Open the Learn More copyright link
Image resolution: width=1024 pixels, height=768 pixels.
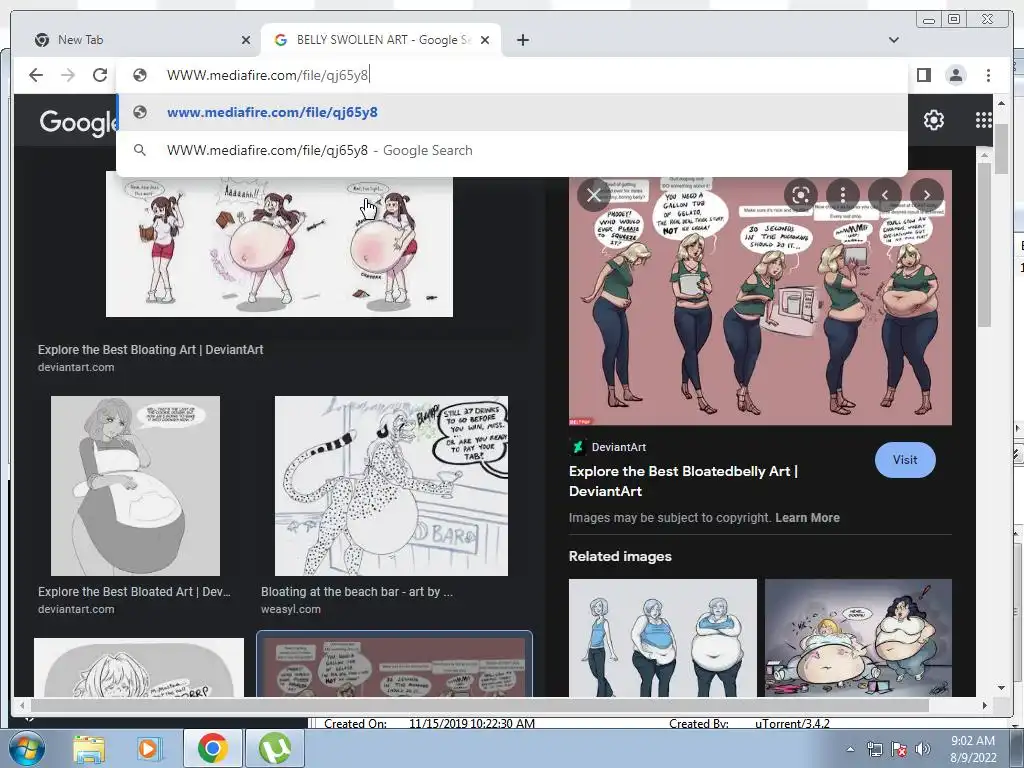click(807, 518)
